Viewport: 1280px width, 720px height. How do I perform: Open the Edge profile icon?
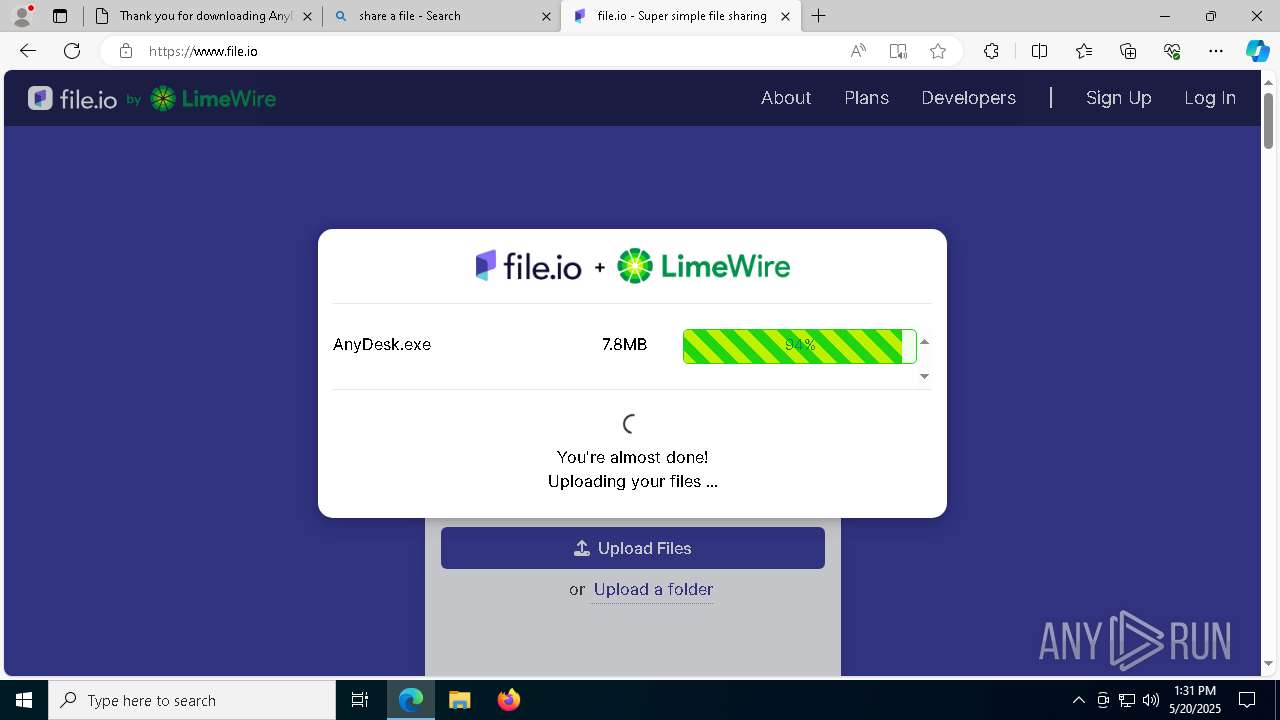coord(22,16)
